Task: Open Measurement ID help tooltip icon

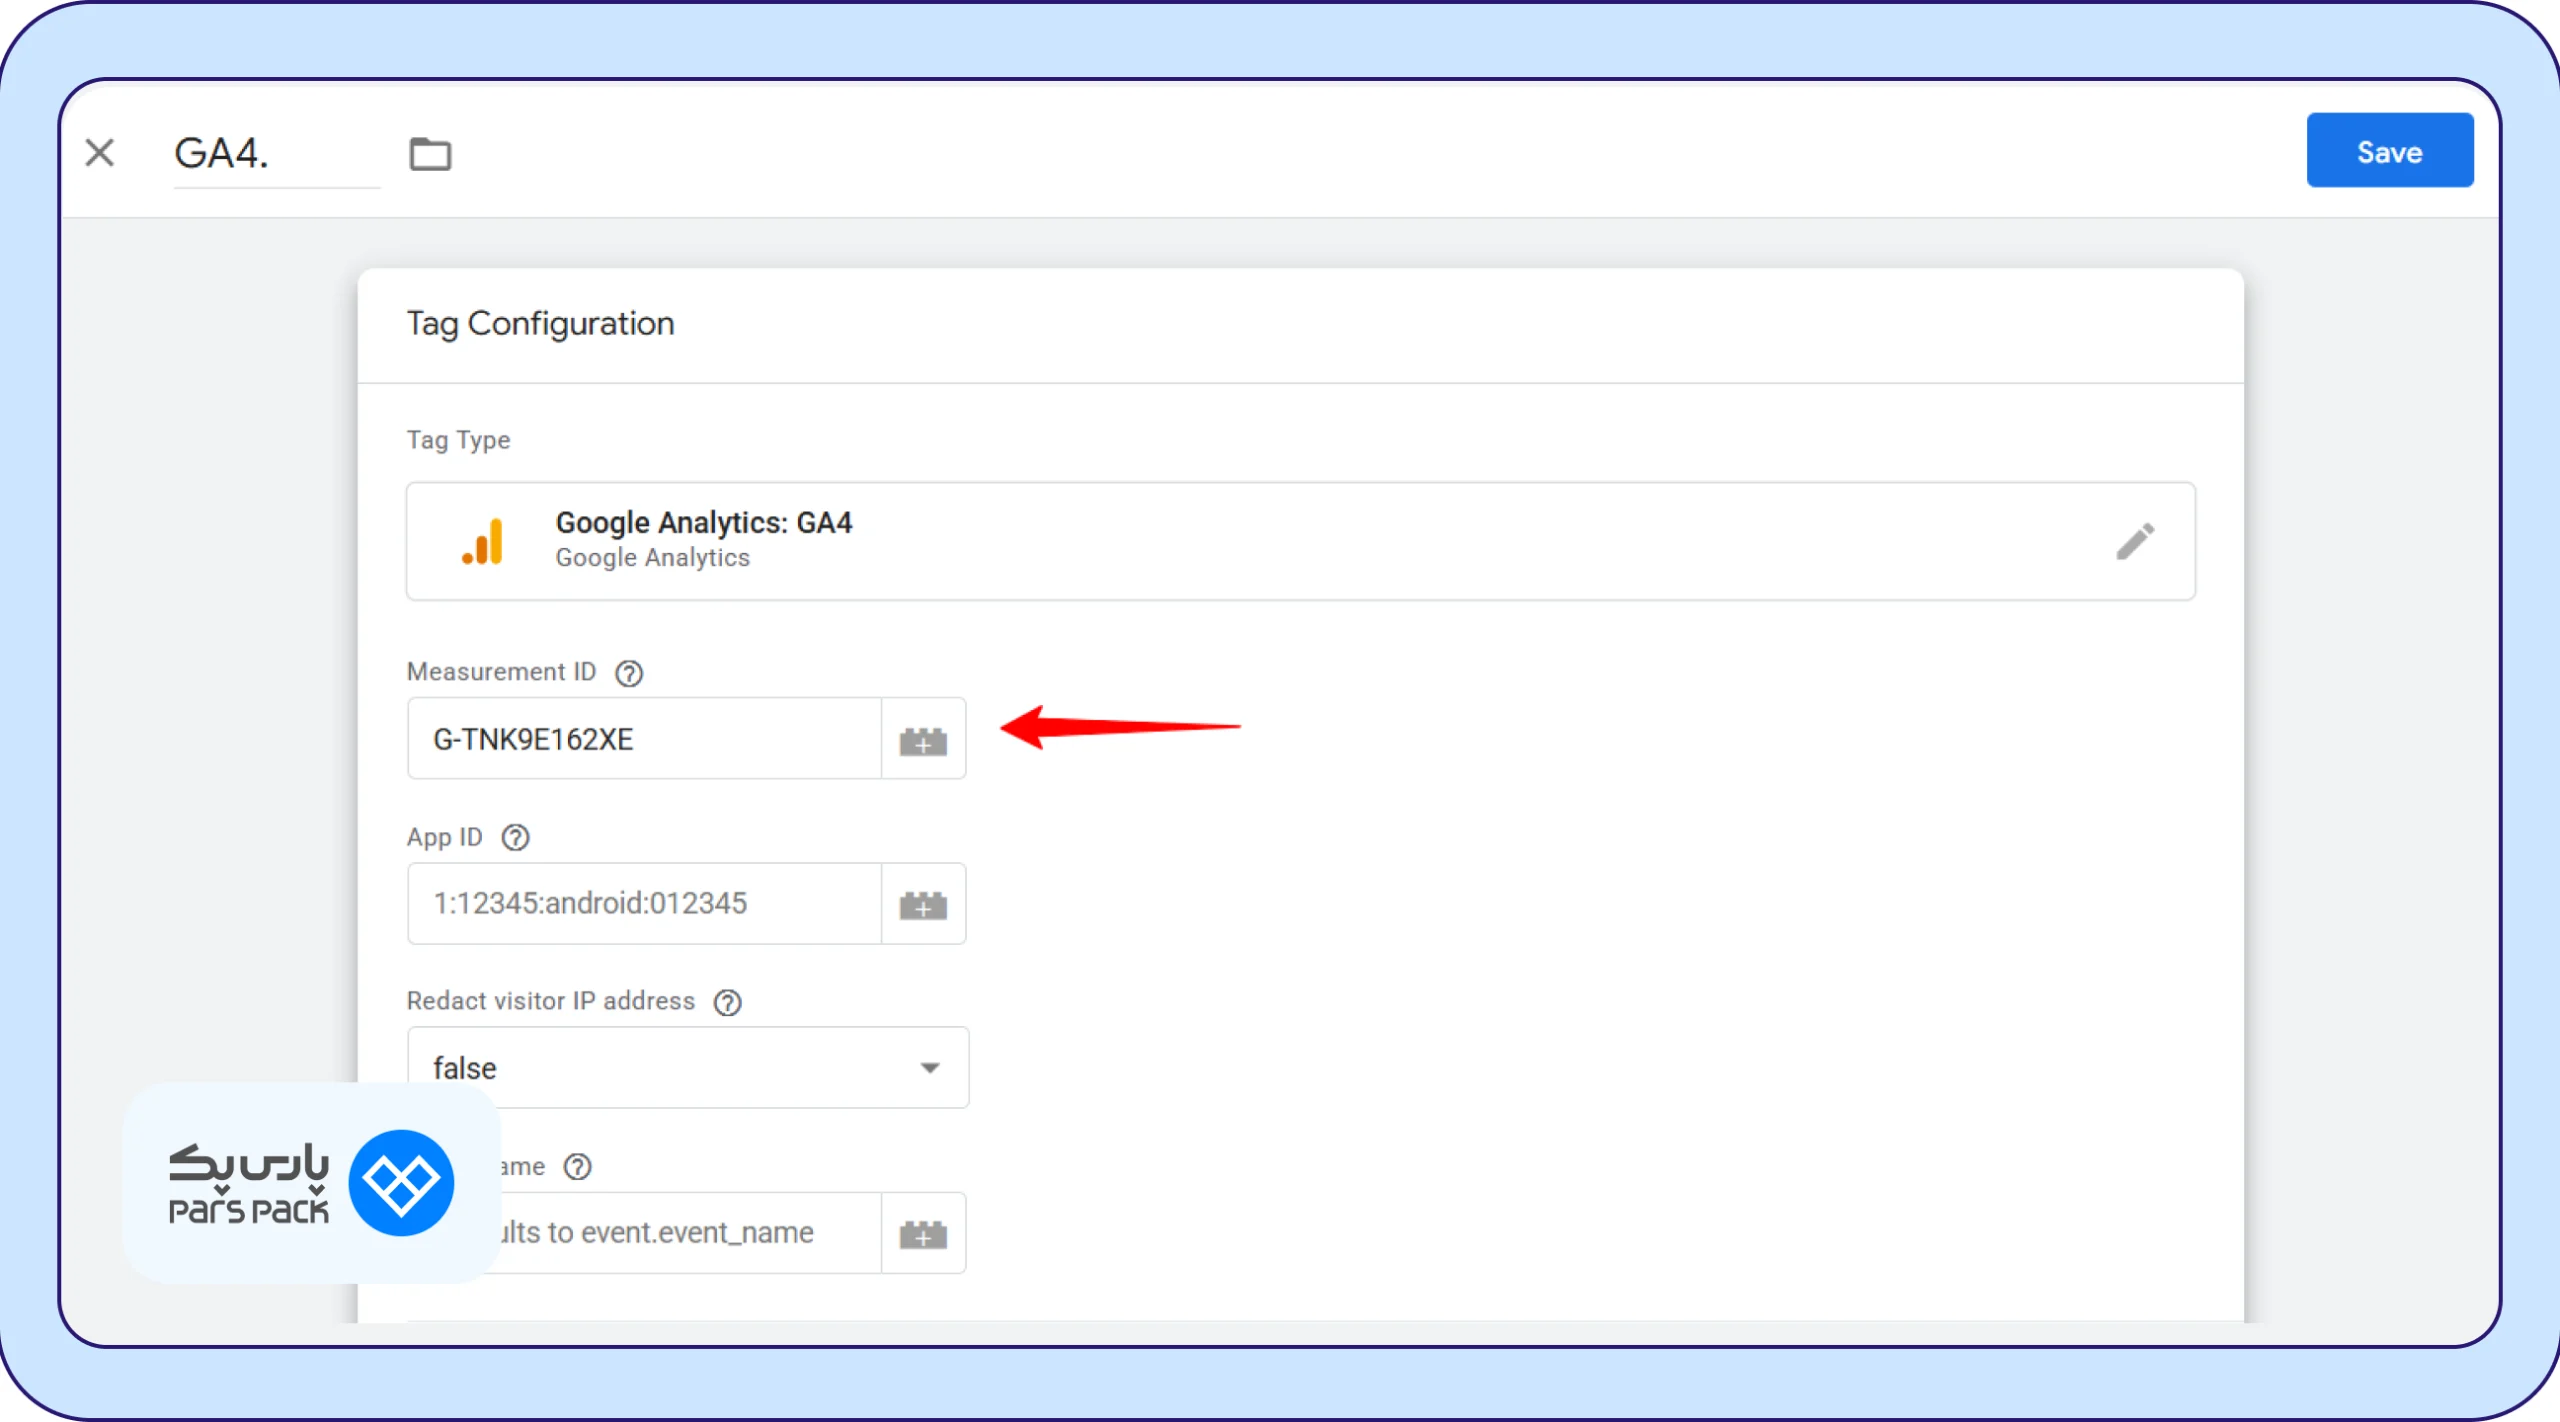Action: tap(629, 673)
